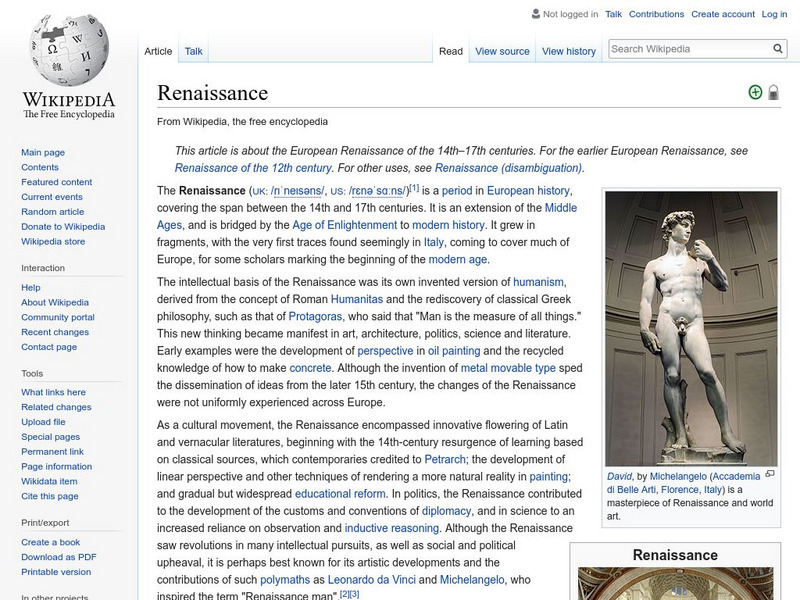Click the Create account link
This screenshot has height=600, width=800.
tap(723, 14)
